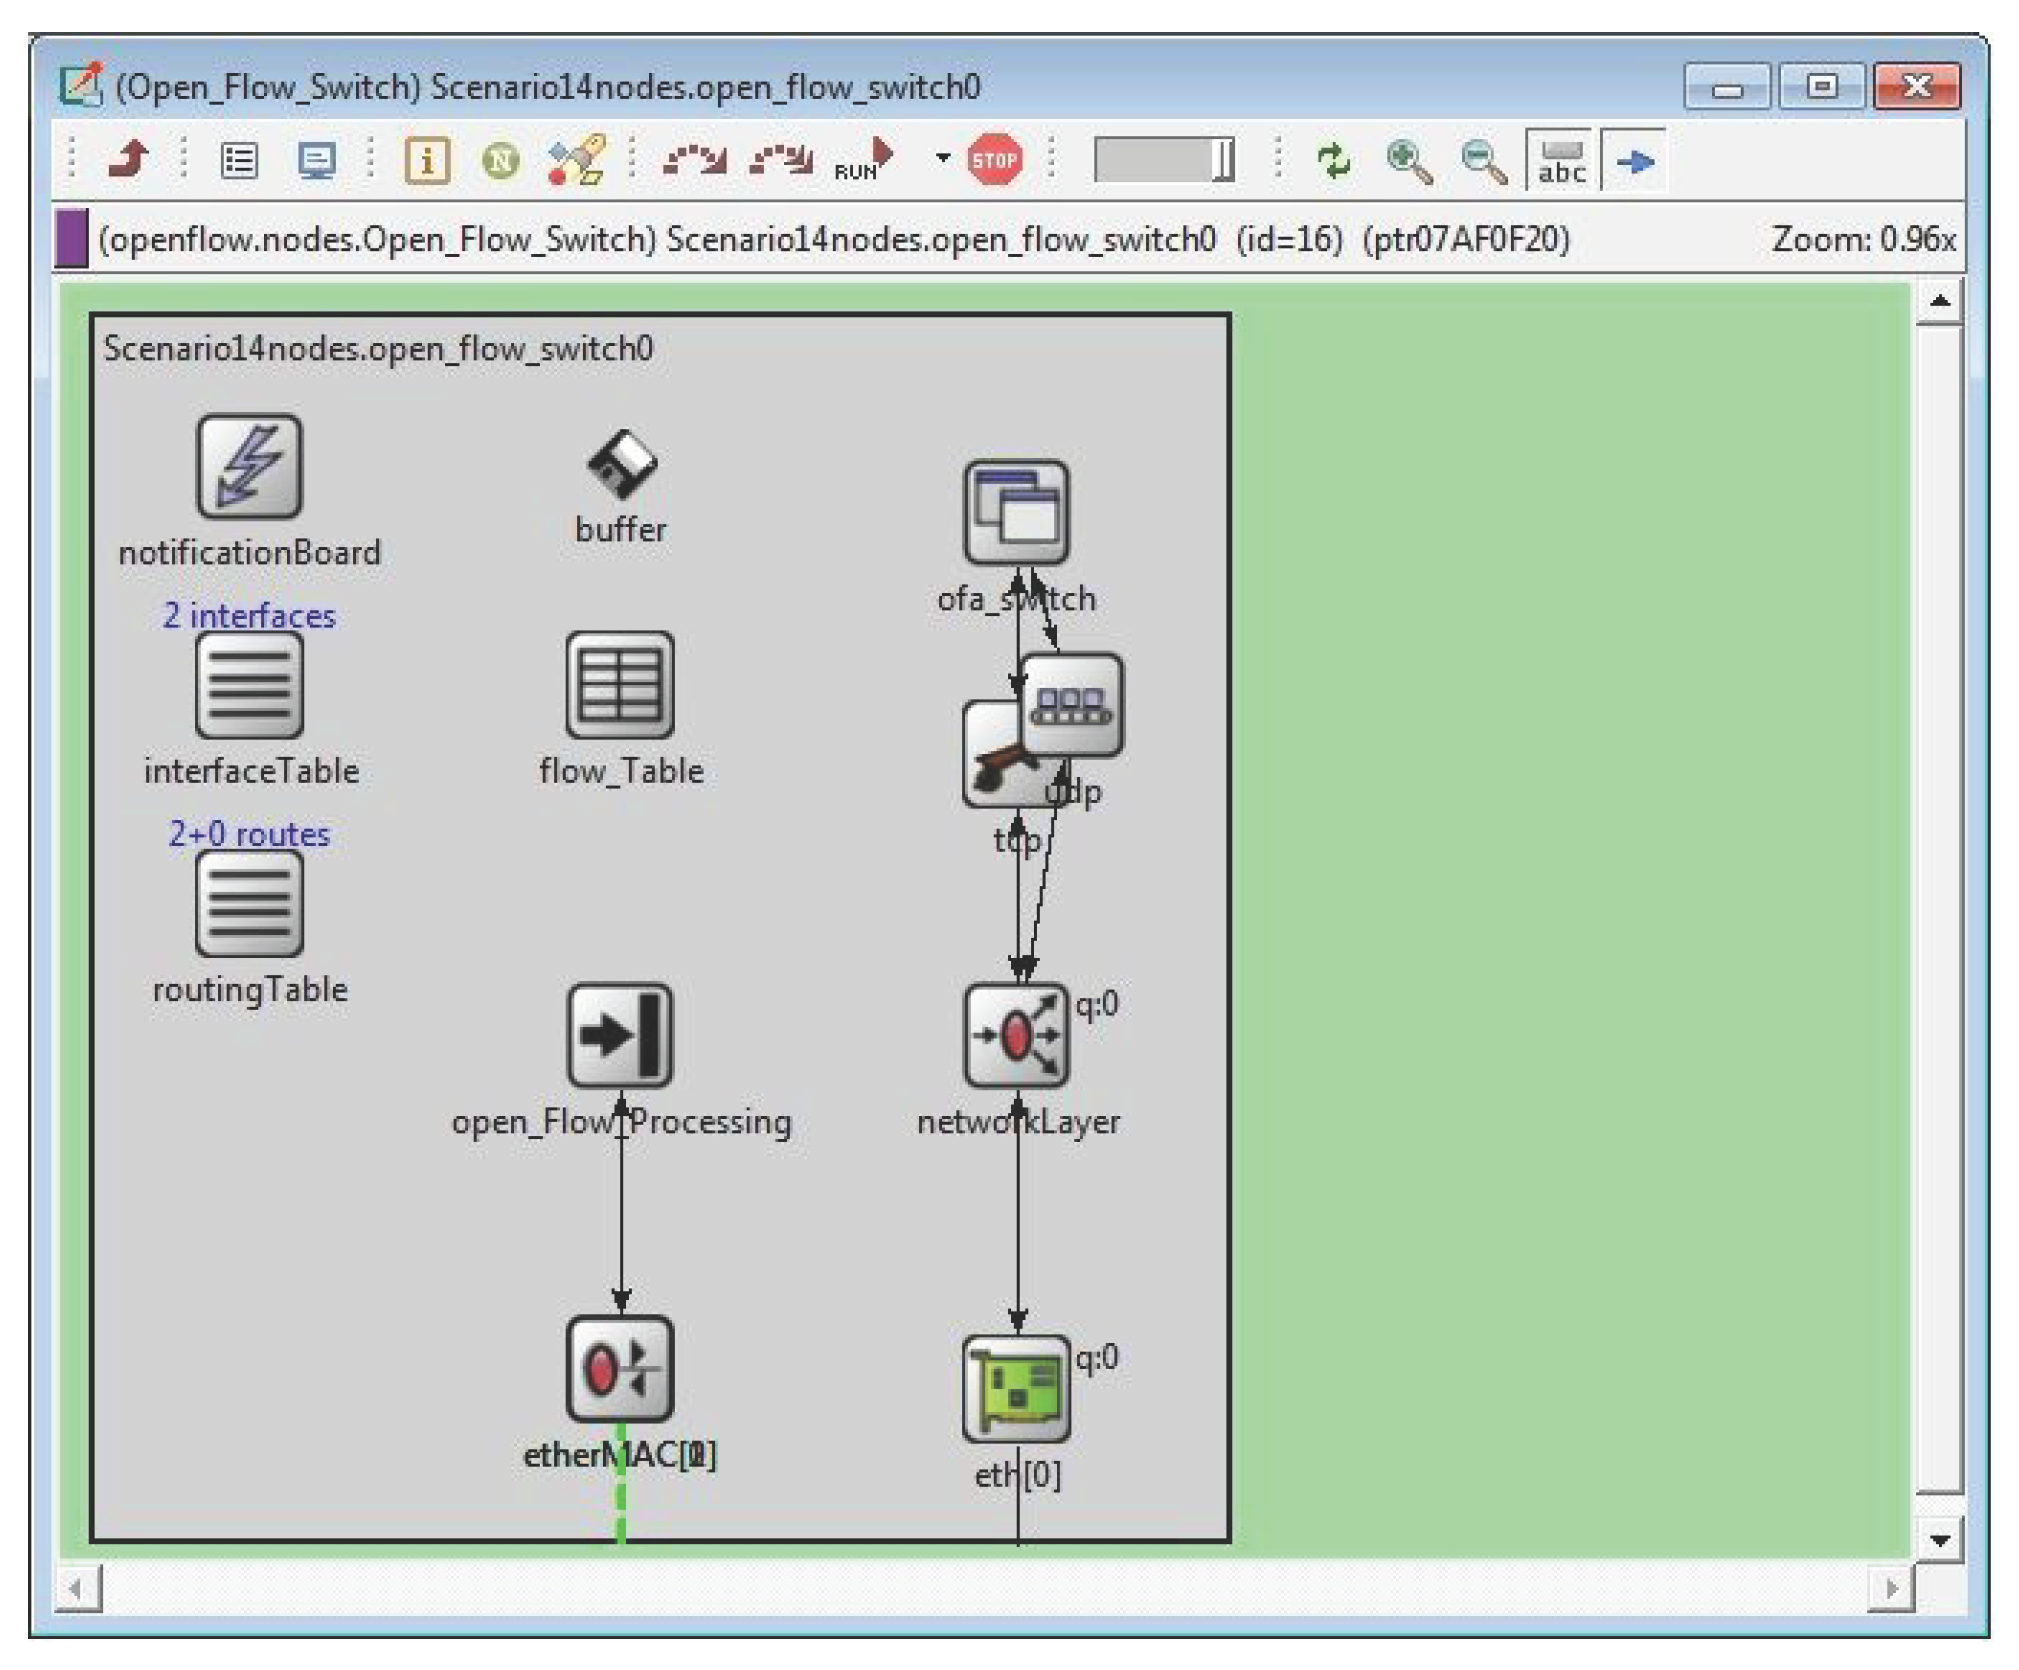Toggle the abc module names button
The image size is (2019, 1670).
pos(1561,161)
